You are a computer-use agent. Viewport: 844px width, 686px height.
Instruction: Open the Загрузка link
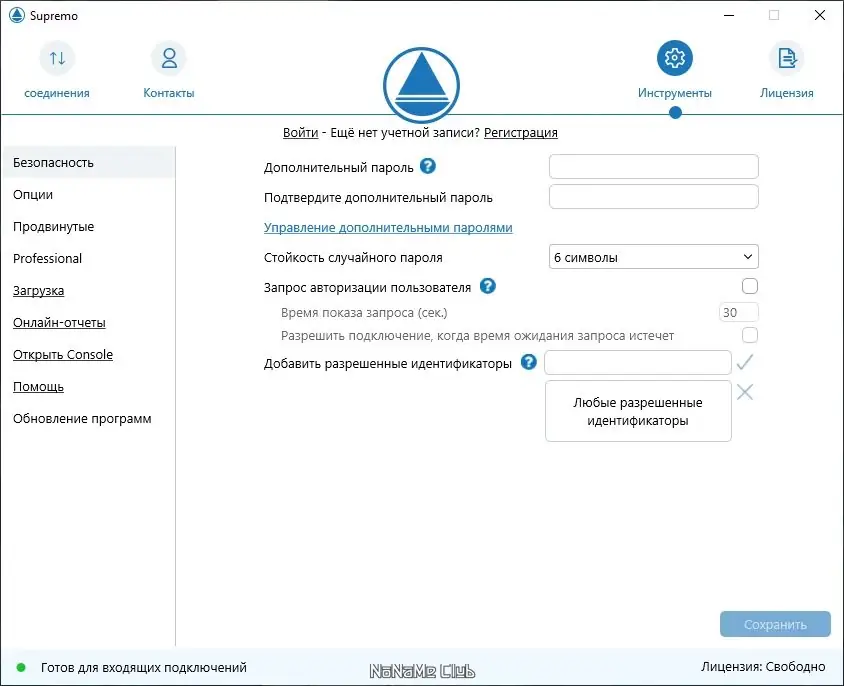click(38, 291)
